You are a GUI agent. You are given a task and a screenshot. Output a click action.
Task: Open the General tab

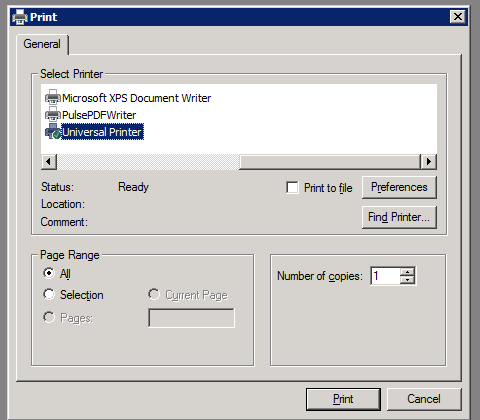(x=42, y=44)
